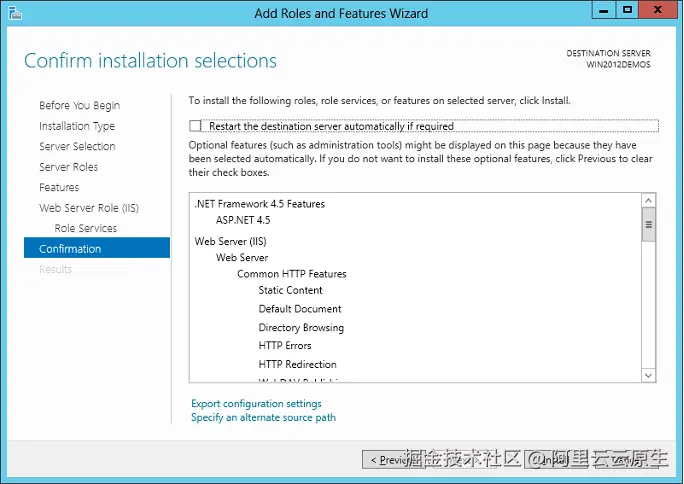The height and width of the screenshot is (484, 684).
Task: Maximize the wizard window
Action: (627, 10)
